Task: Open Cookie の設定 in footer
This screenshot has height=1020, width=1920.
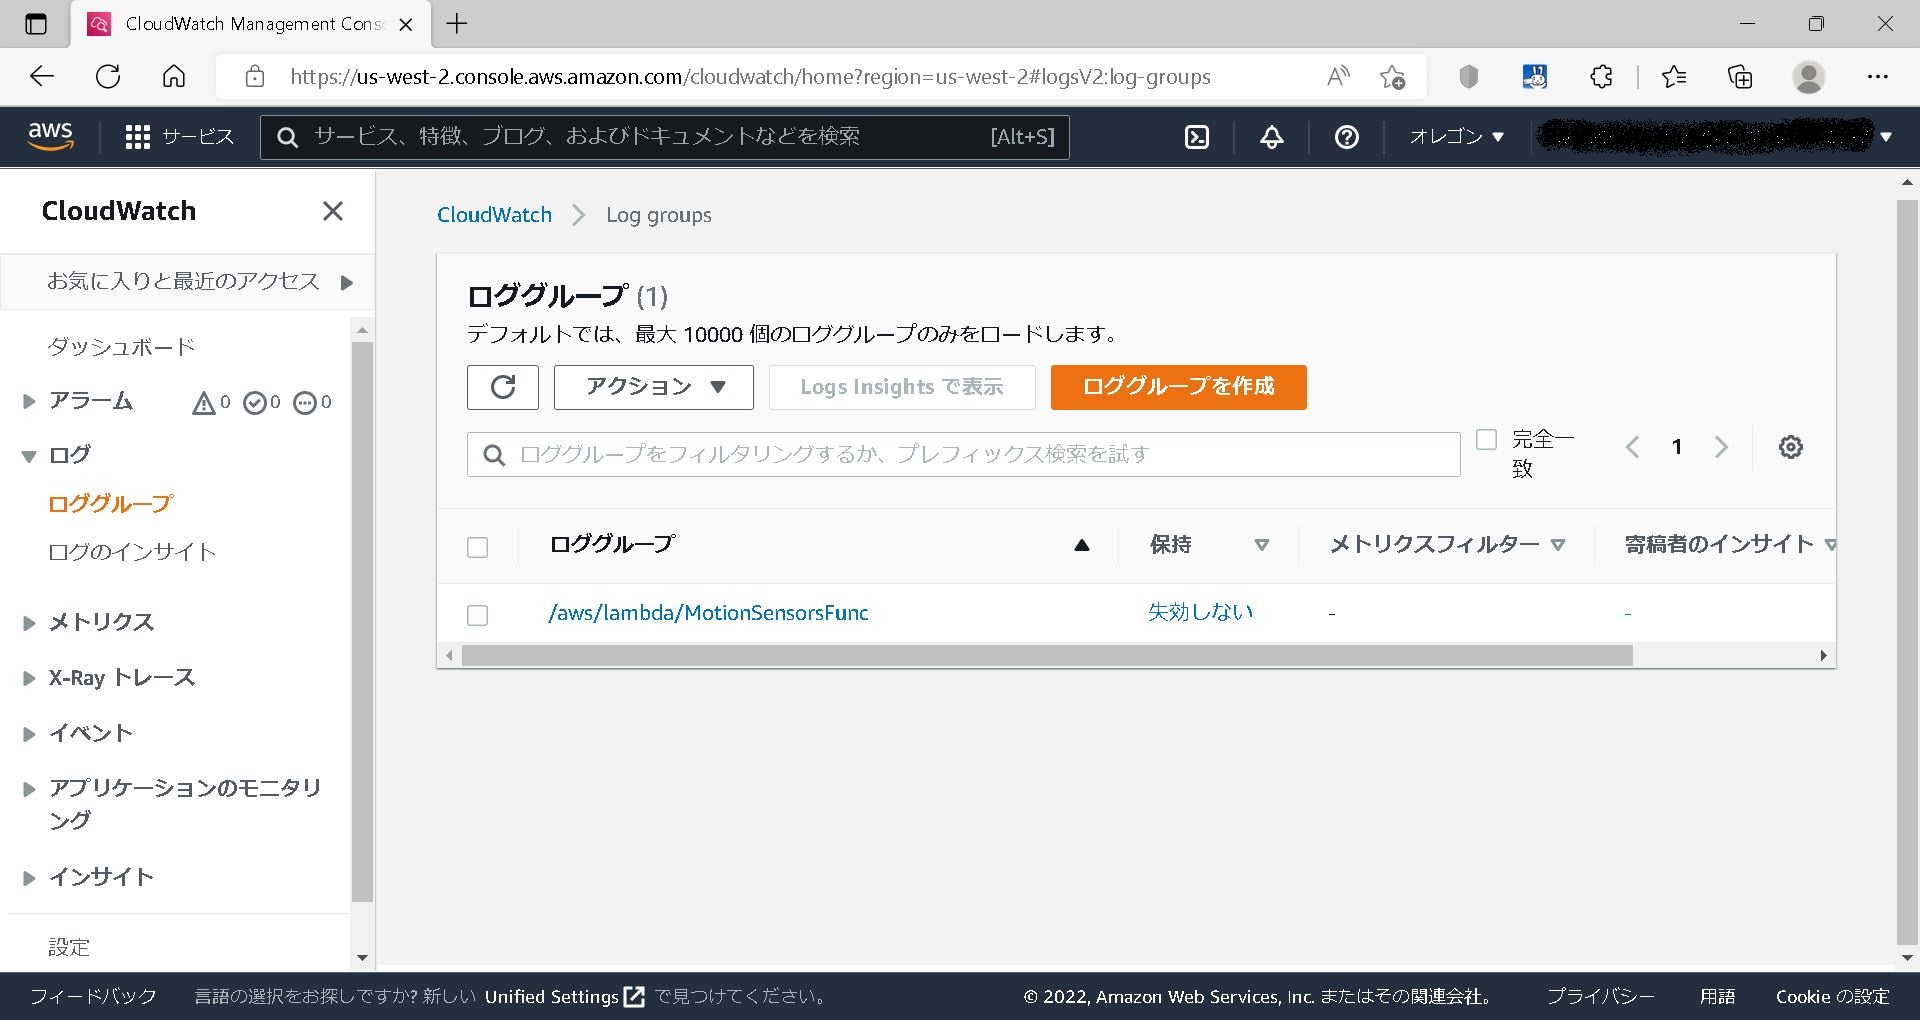Action: coord(1832,997)
